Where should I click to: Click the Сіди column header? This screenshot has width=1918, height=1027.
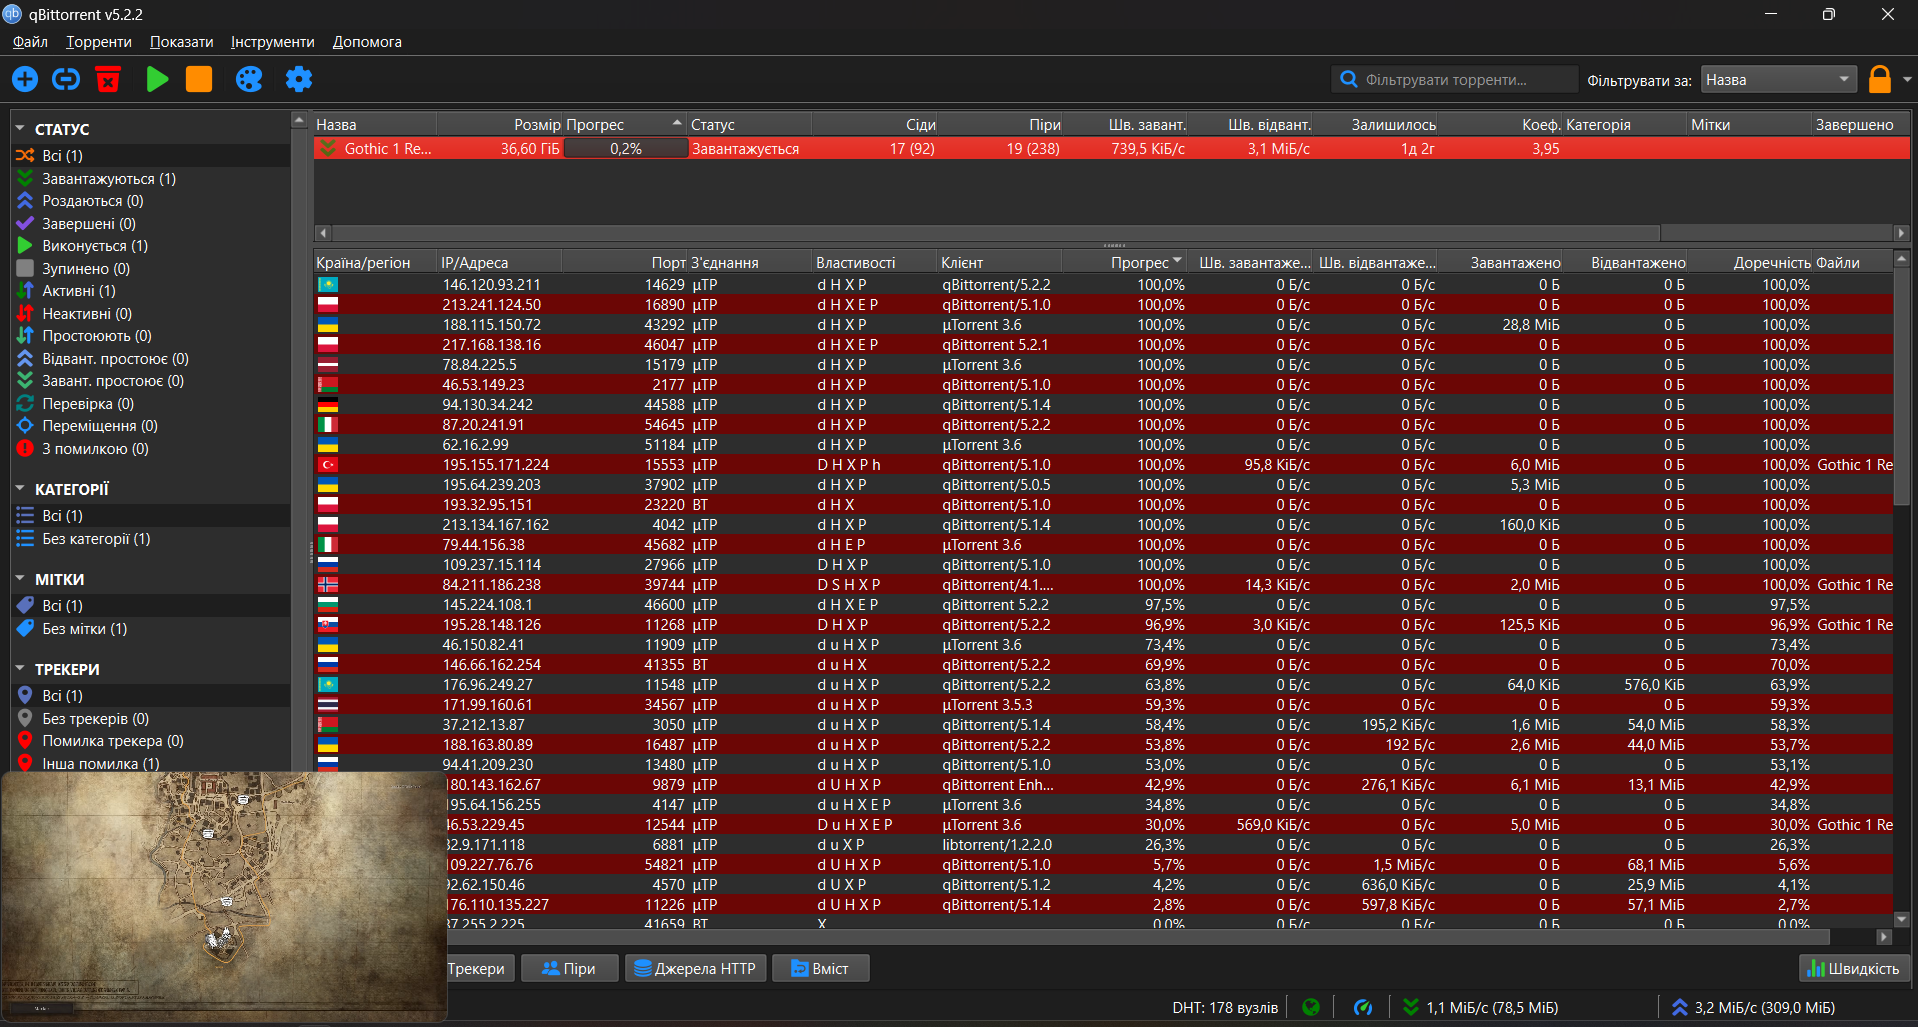[x=874, y=125]
